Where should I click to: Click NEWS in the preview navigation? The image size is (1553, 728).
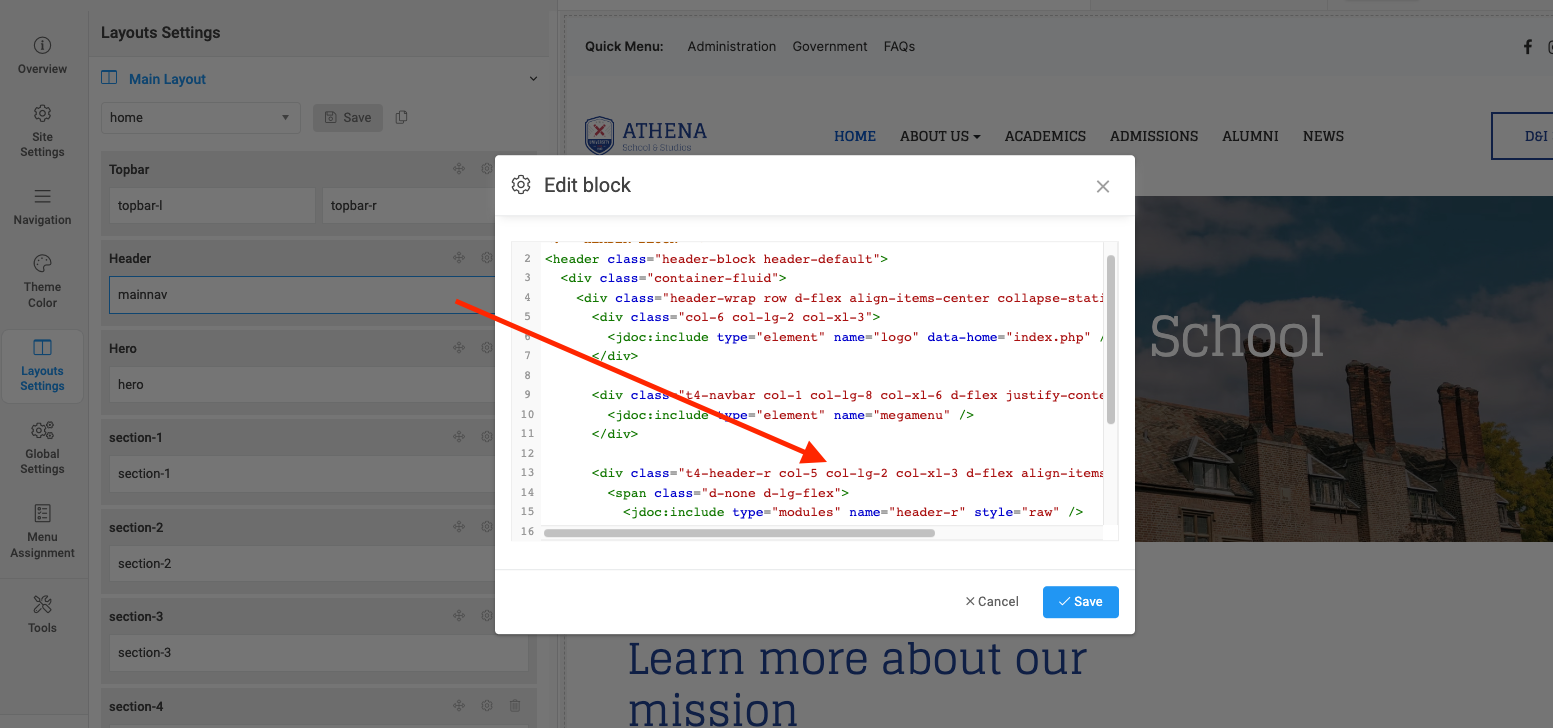1323,136
